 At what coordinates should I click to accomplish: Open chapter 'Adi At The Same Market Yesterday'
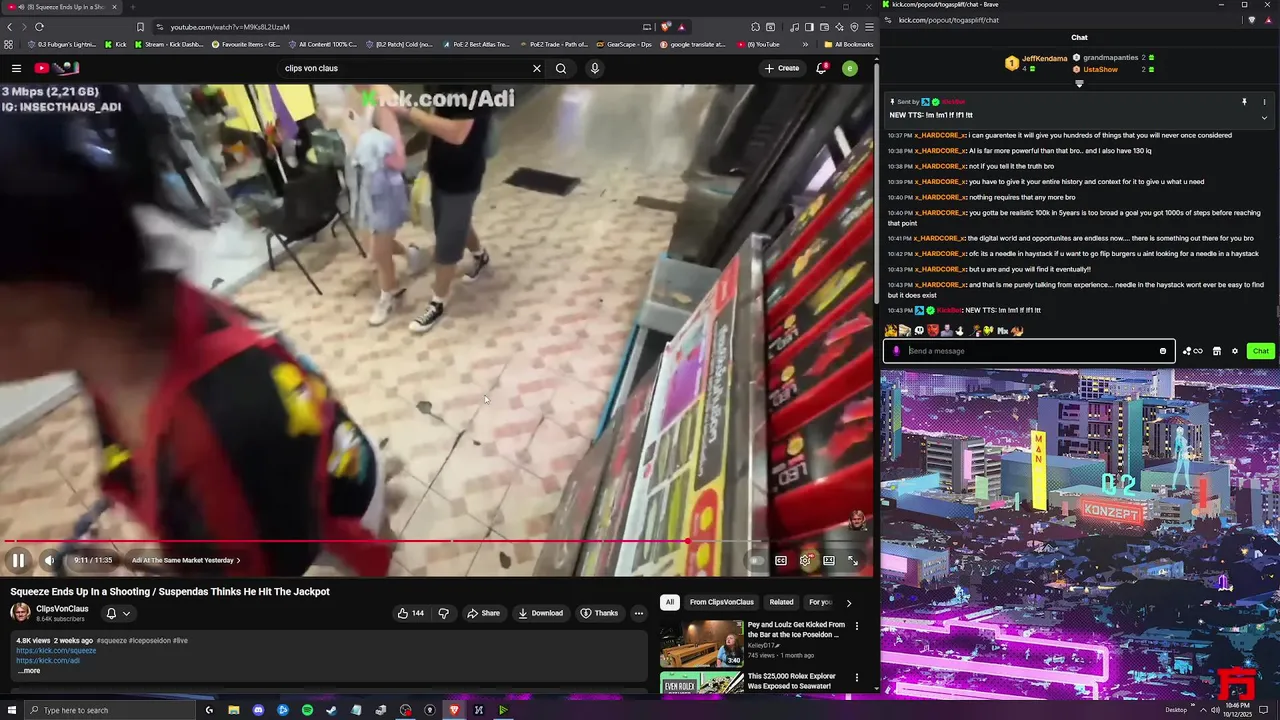[x=186, y=560]
